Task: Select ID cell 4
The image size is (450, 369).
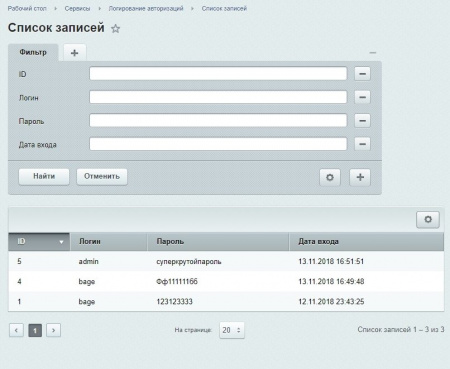Action: click(x=19, y=282)
